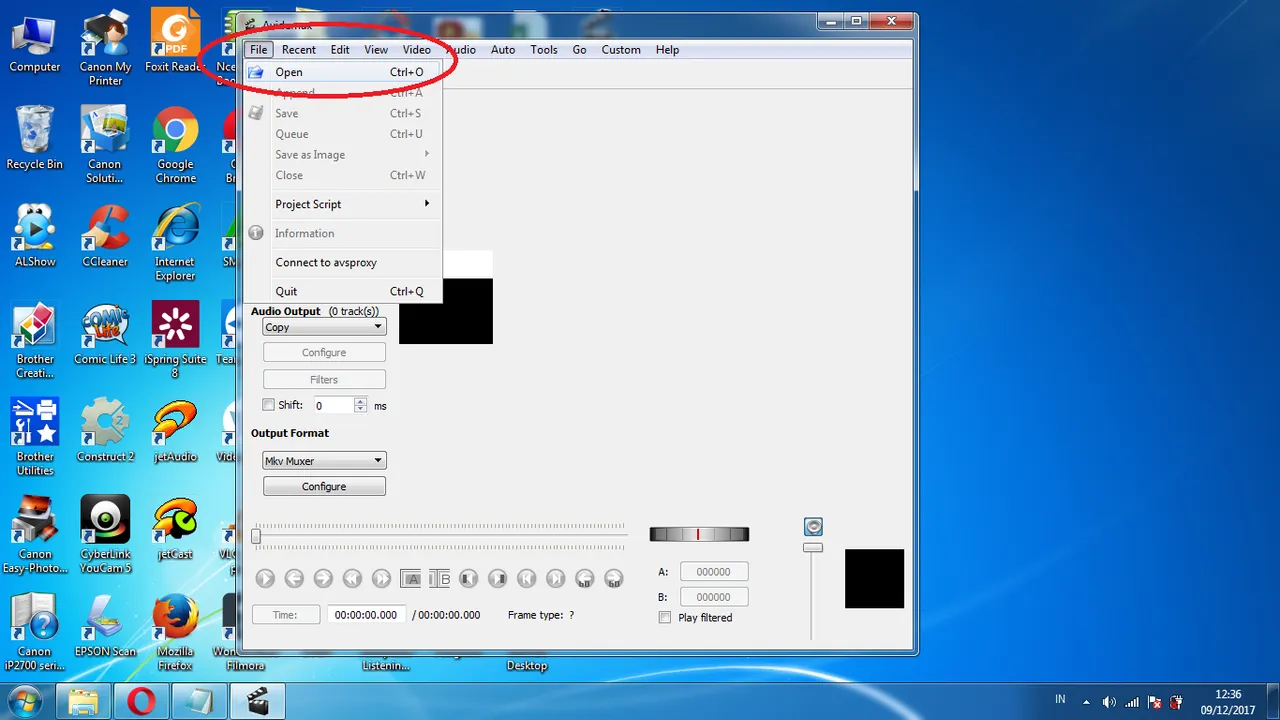Go to next frame with right arrow button

[323, 578]
